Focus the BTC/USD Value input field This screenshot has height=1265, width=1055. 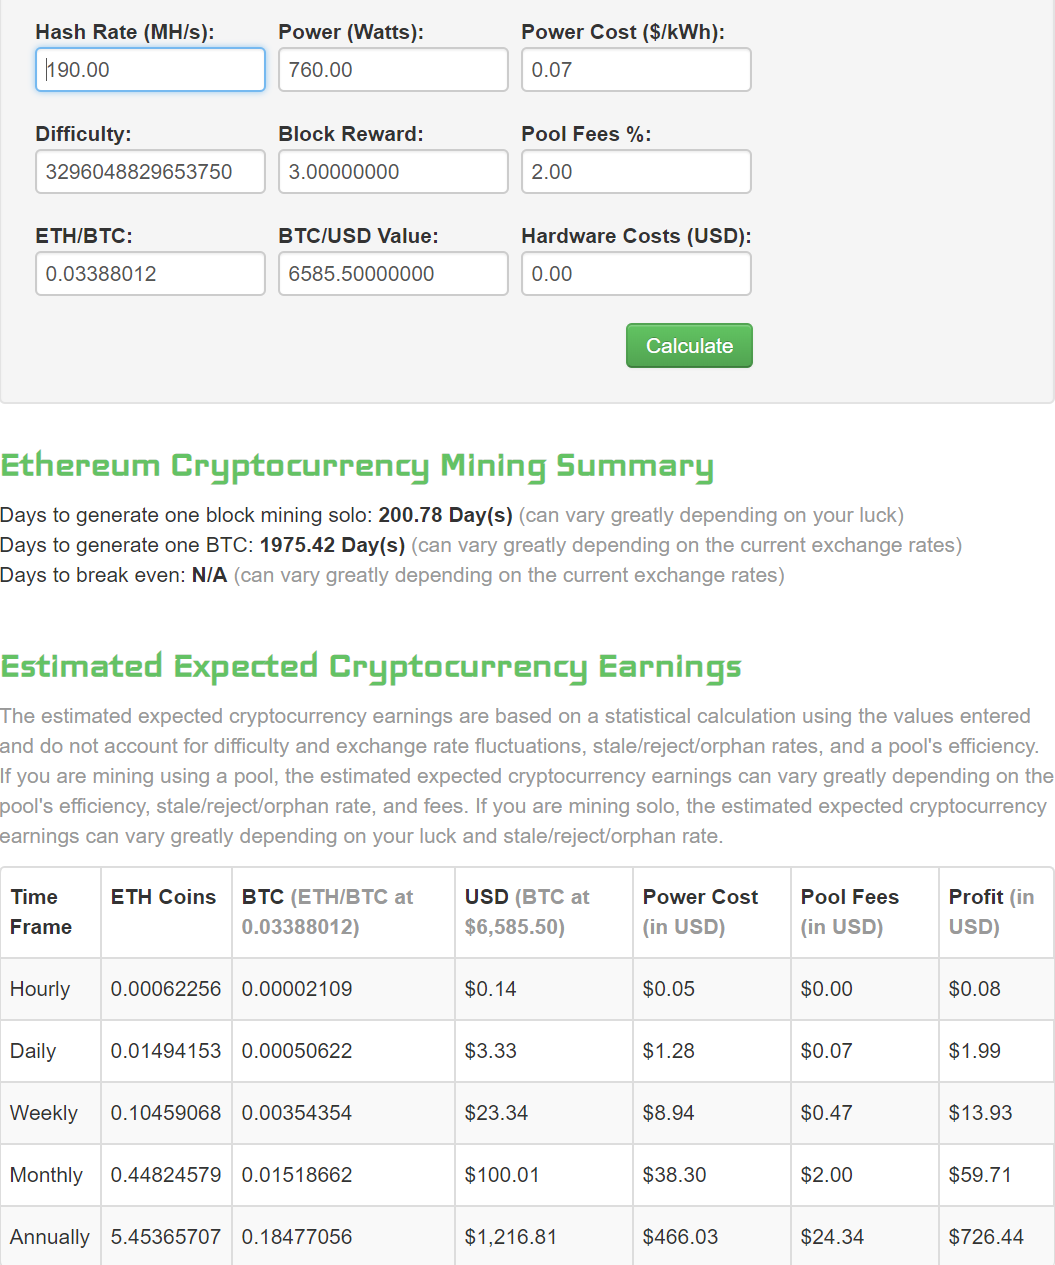[393, 274]
